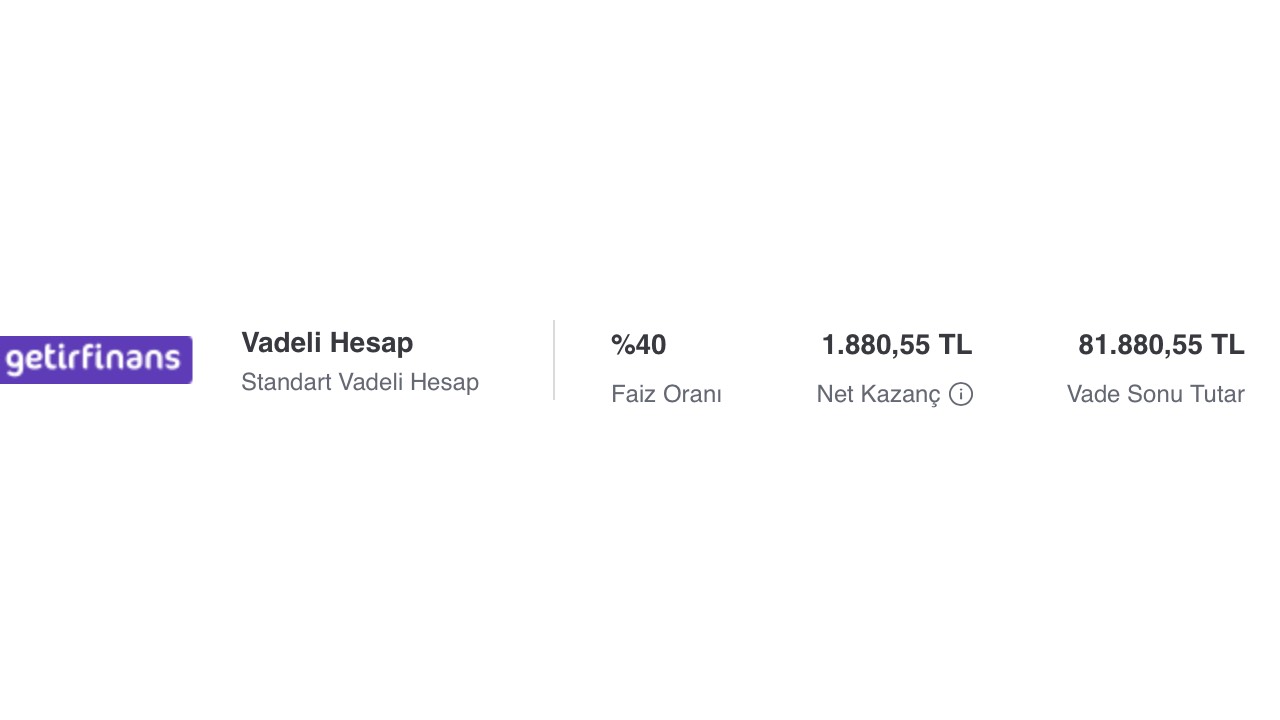Select the Faiz Oranı label
This screenshot has width=1280, height=720.
666,394
